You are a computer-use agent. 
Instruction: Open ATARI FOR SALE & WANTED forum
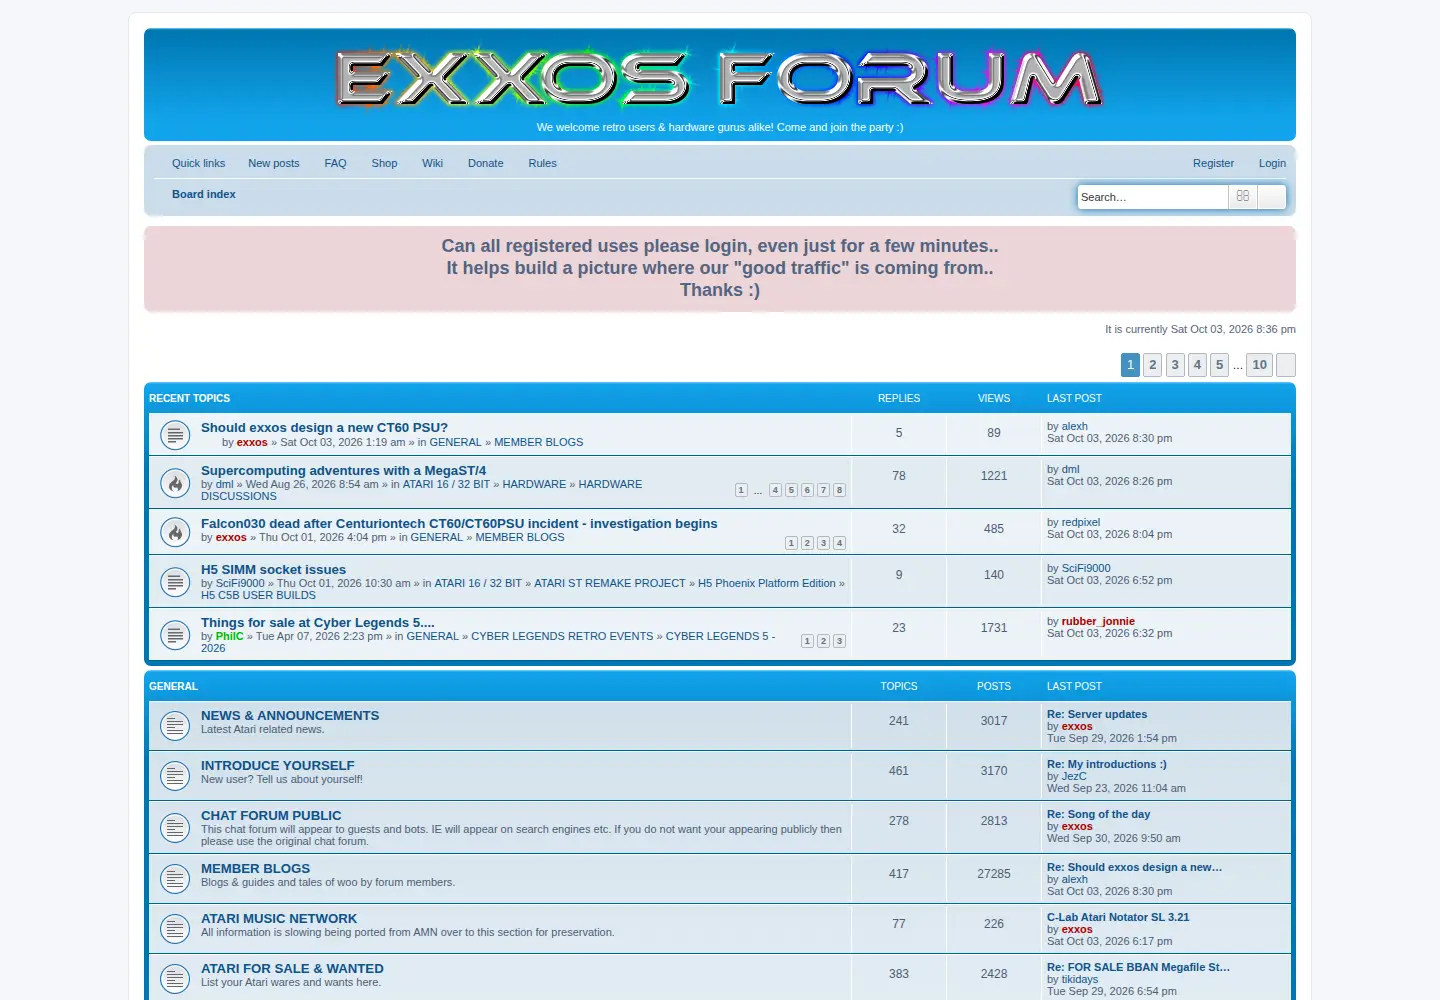pos(292,968)
